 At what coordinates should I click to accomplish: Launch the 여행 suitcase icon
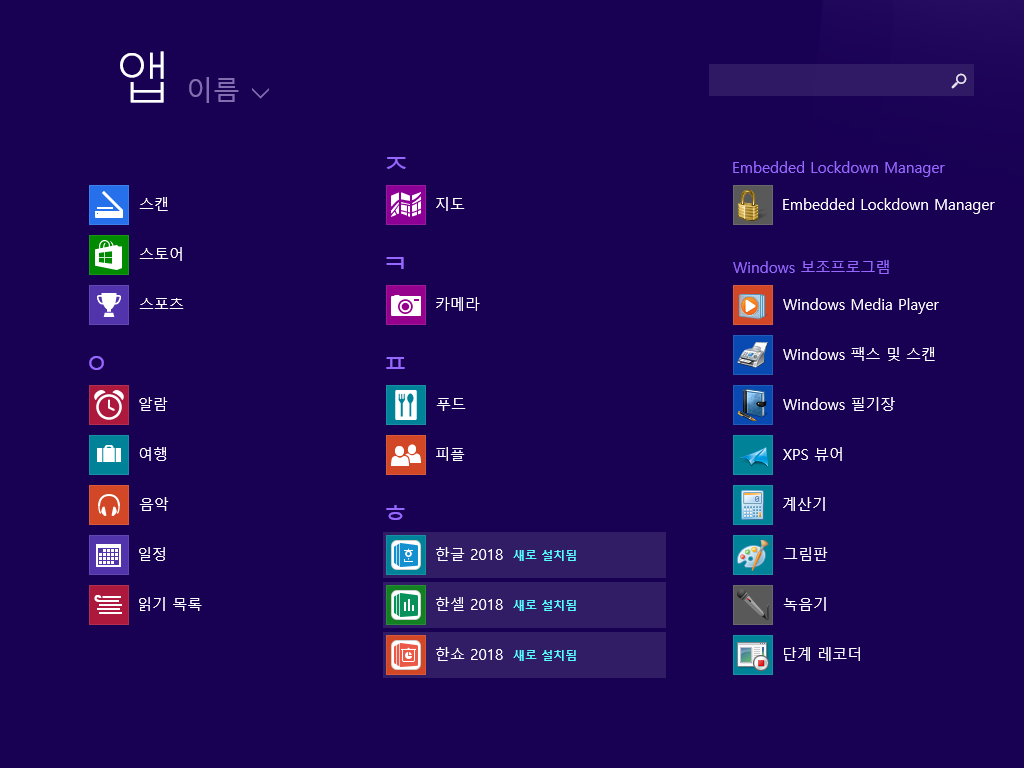point(108,455)
